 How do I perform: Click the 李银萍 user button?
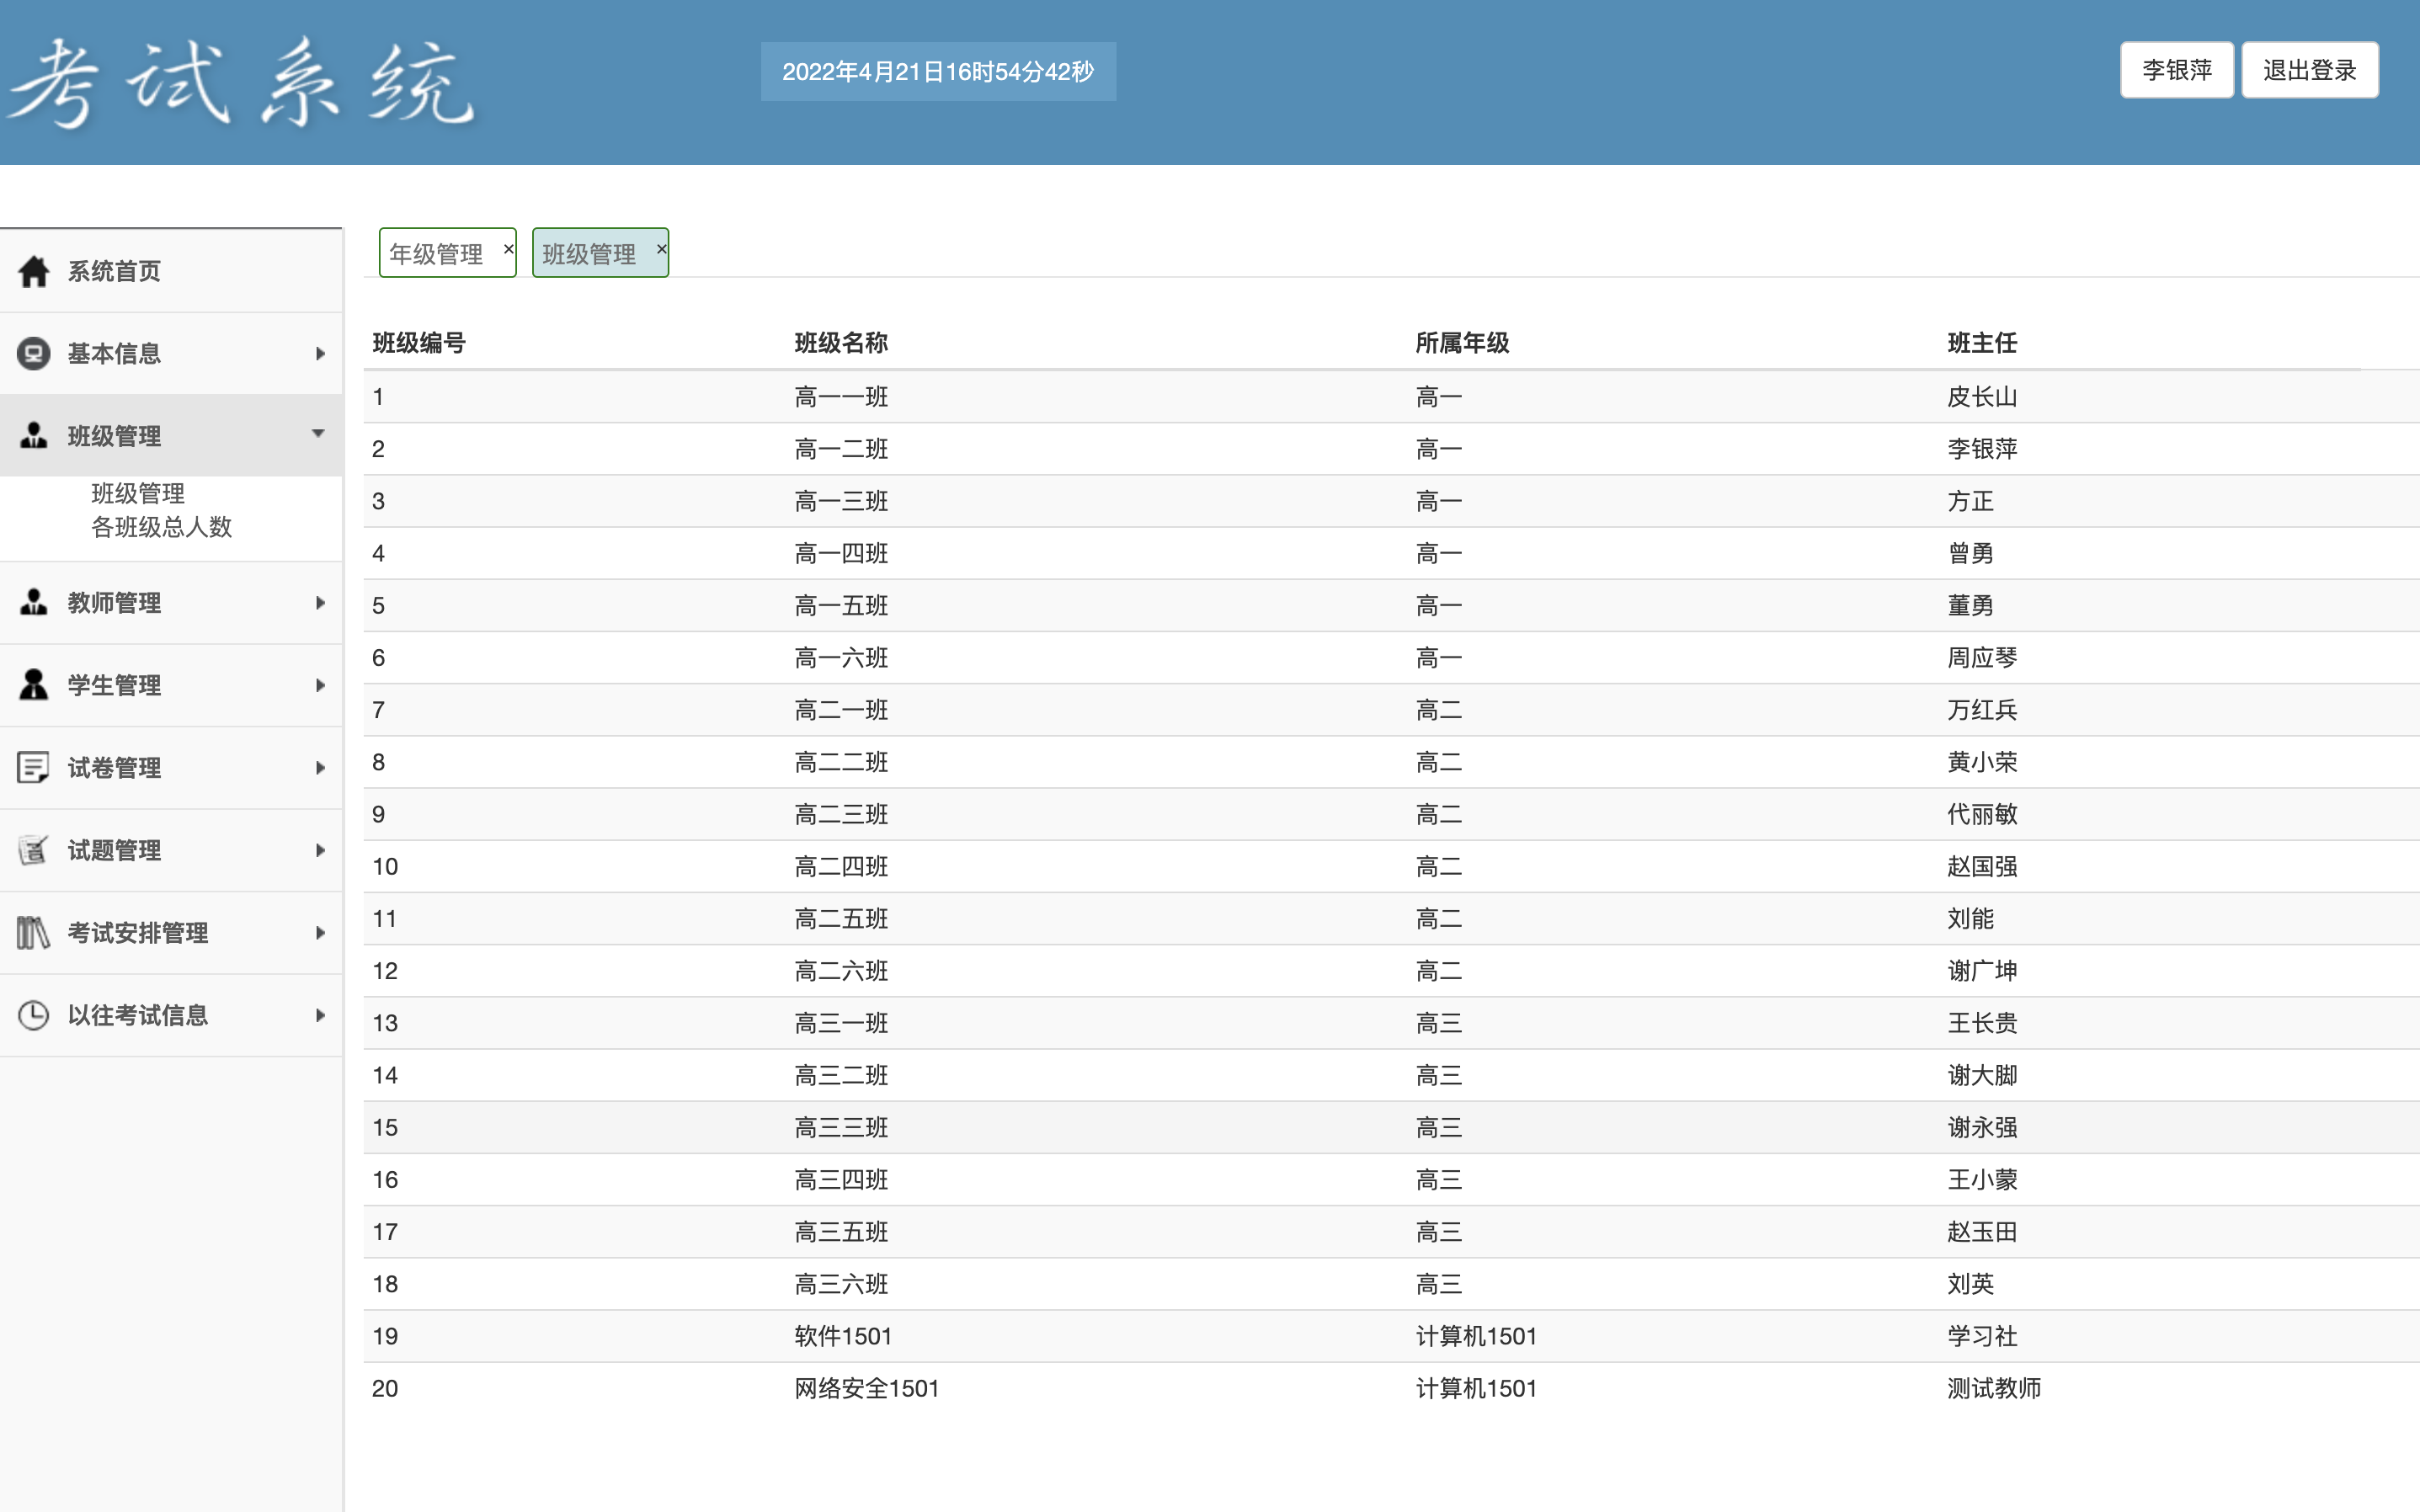tap(2177, 69)
